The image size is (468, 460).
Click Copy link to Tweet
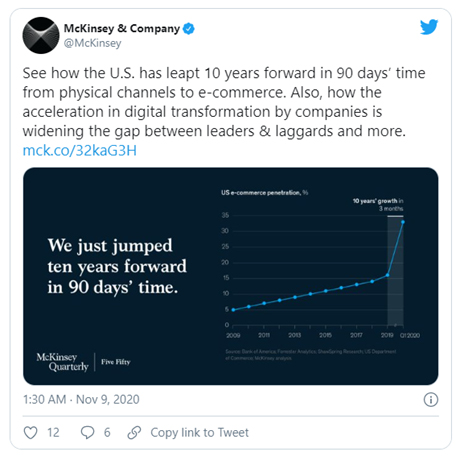point(199,433)
